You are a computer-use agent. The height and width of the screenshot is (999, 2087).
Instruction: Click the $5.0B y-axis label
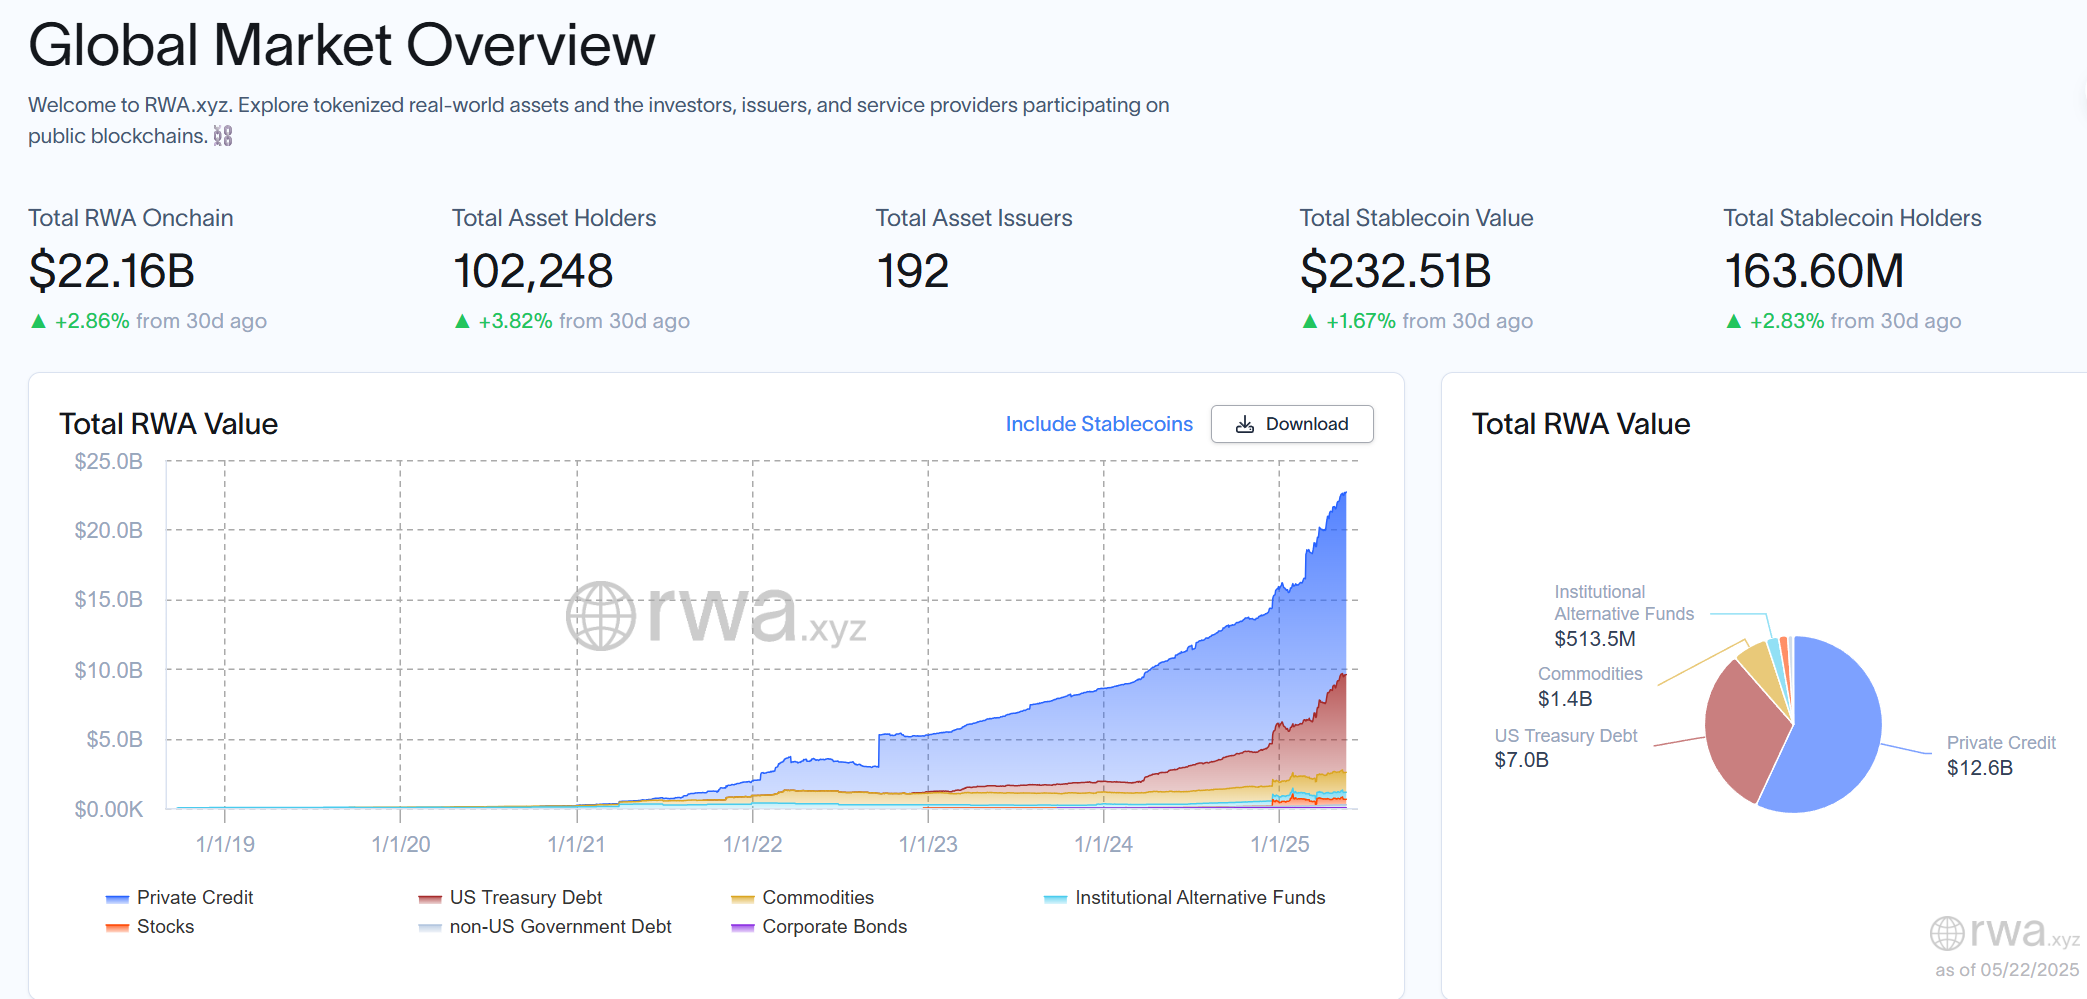pyautogui.click(x=114, y=739)
